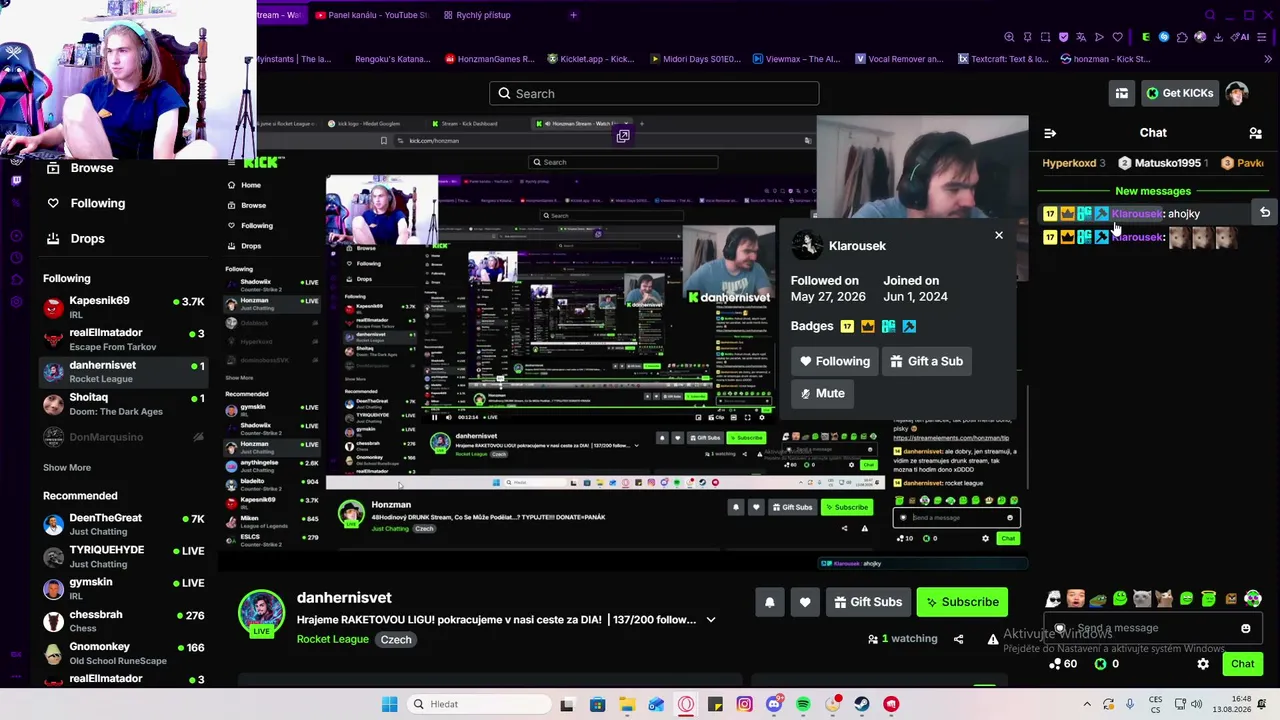The height and width of the screenshot is (720, 1280).
Task: Select danhernisvet channel in Following list
Action: click(x=124, y=372)
